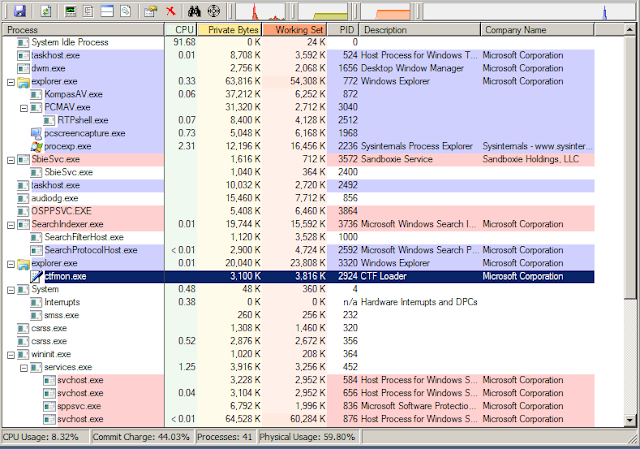Open the blue I/O mini graph
Screen dimensions: 640x449
point(529,11)
